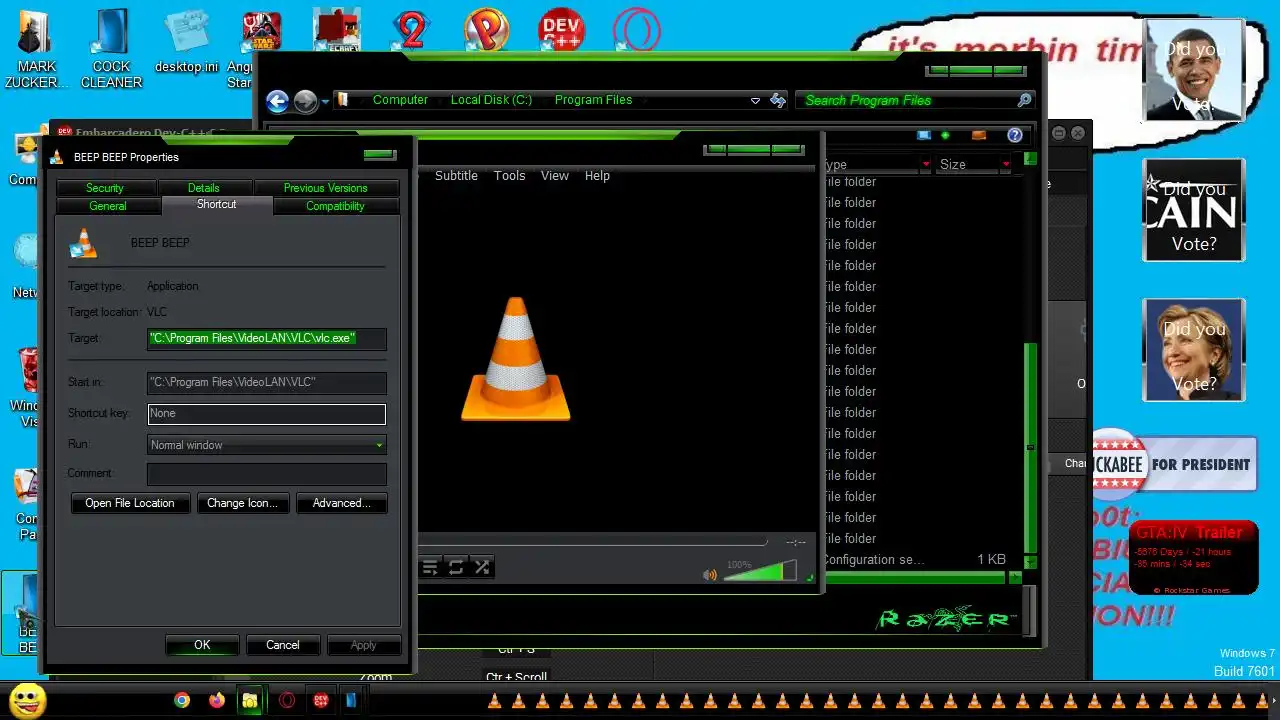
Task: Open the VLC Subtitle menu
Action: tap(456, 176)
